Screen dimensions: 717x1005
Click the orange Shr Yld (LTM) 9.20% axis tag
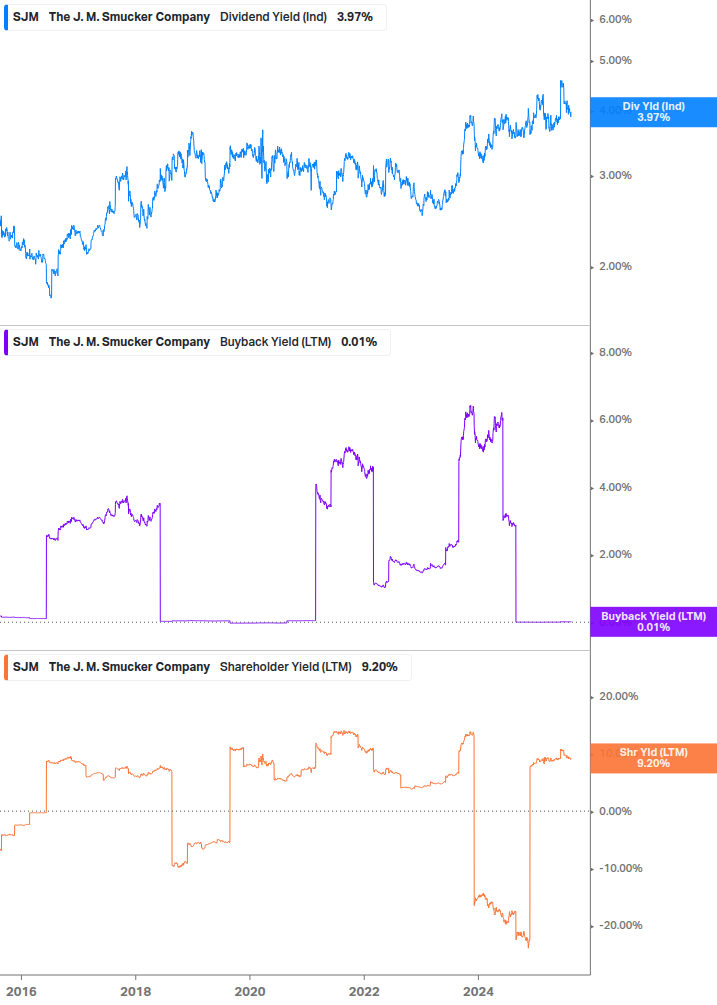654,758
